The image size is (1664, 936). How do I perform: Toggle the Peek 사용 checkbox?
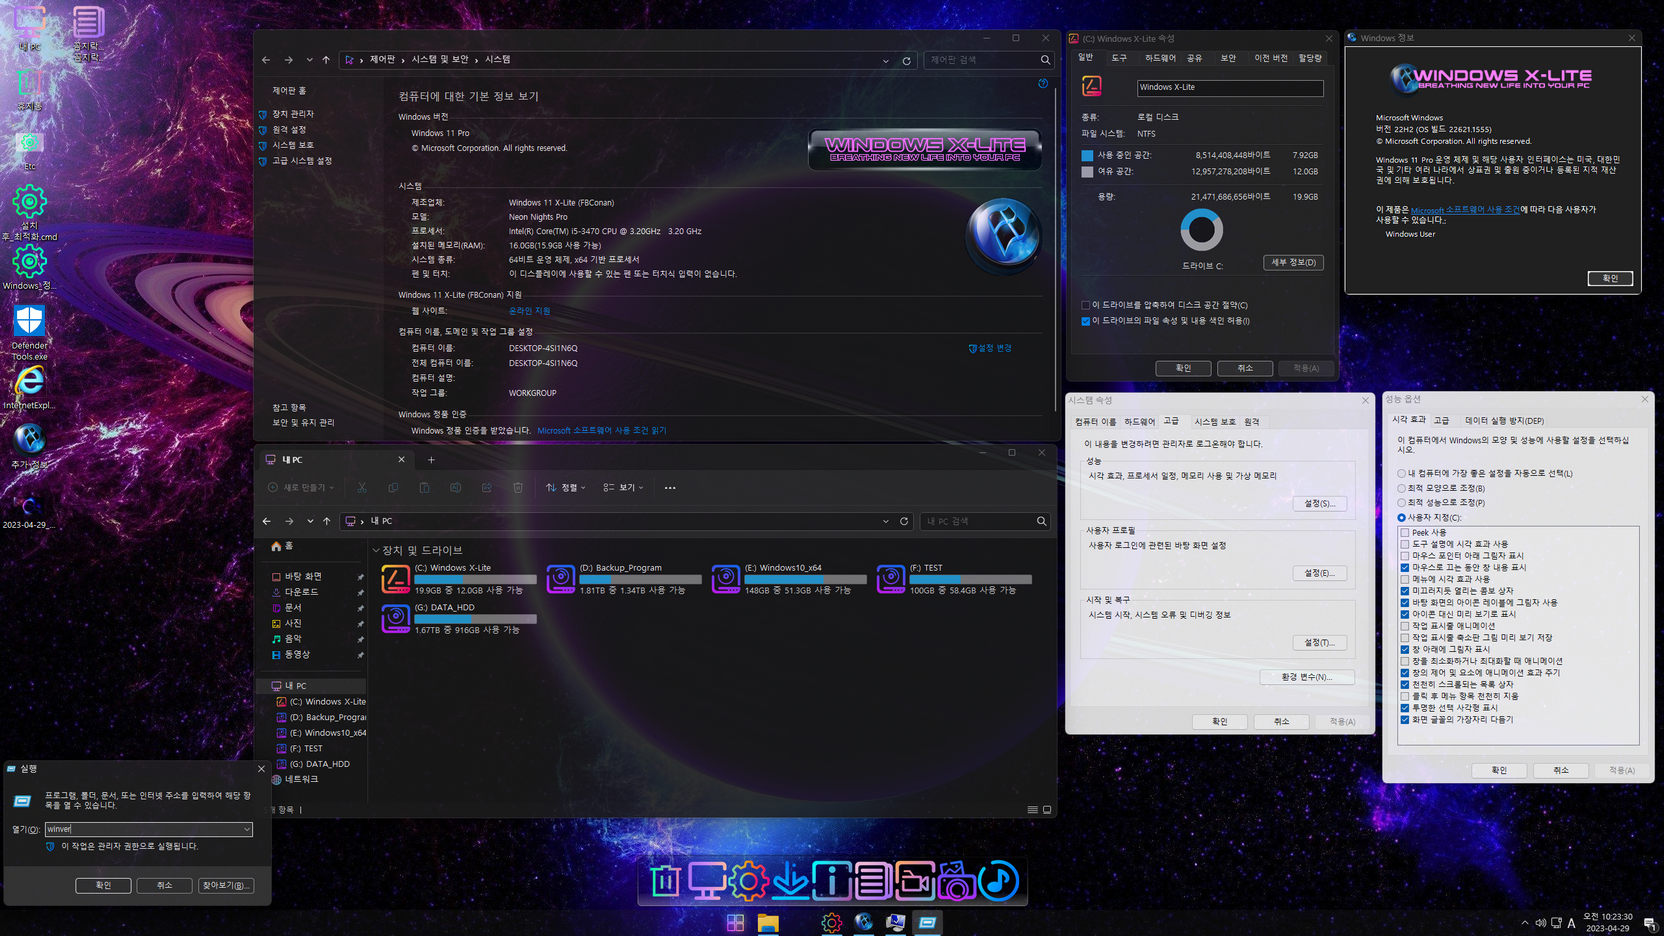click(1405, 533)
